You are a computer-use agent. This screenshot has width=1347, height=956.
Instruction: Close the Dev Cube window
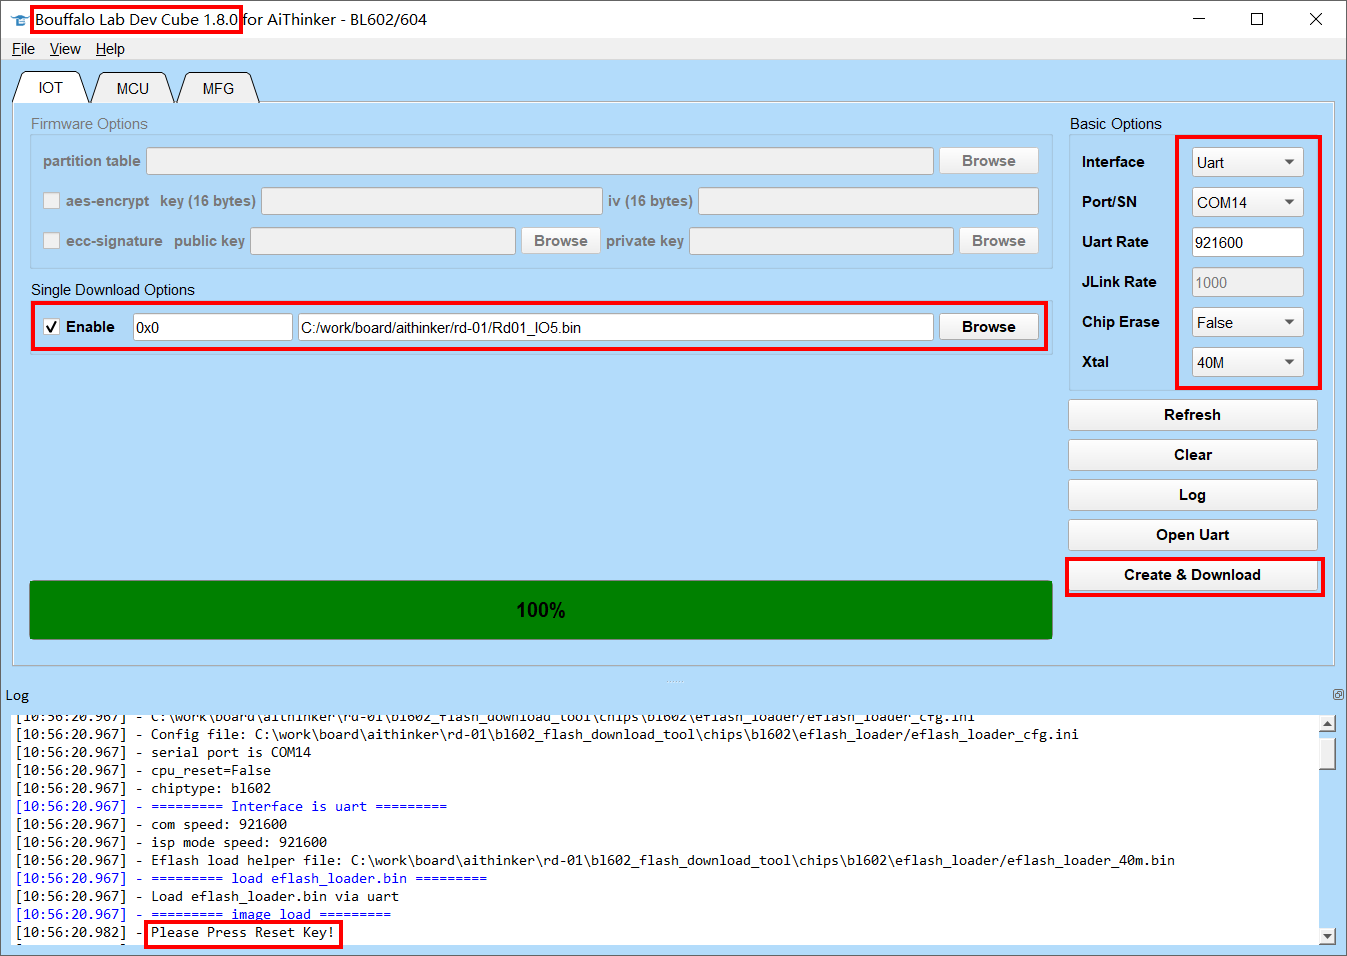tap(1316, 19)
